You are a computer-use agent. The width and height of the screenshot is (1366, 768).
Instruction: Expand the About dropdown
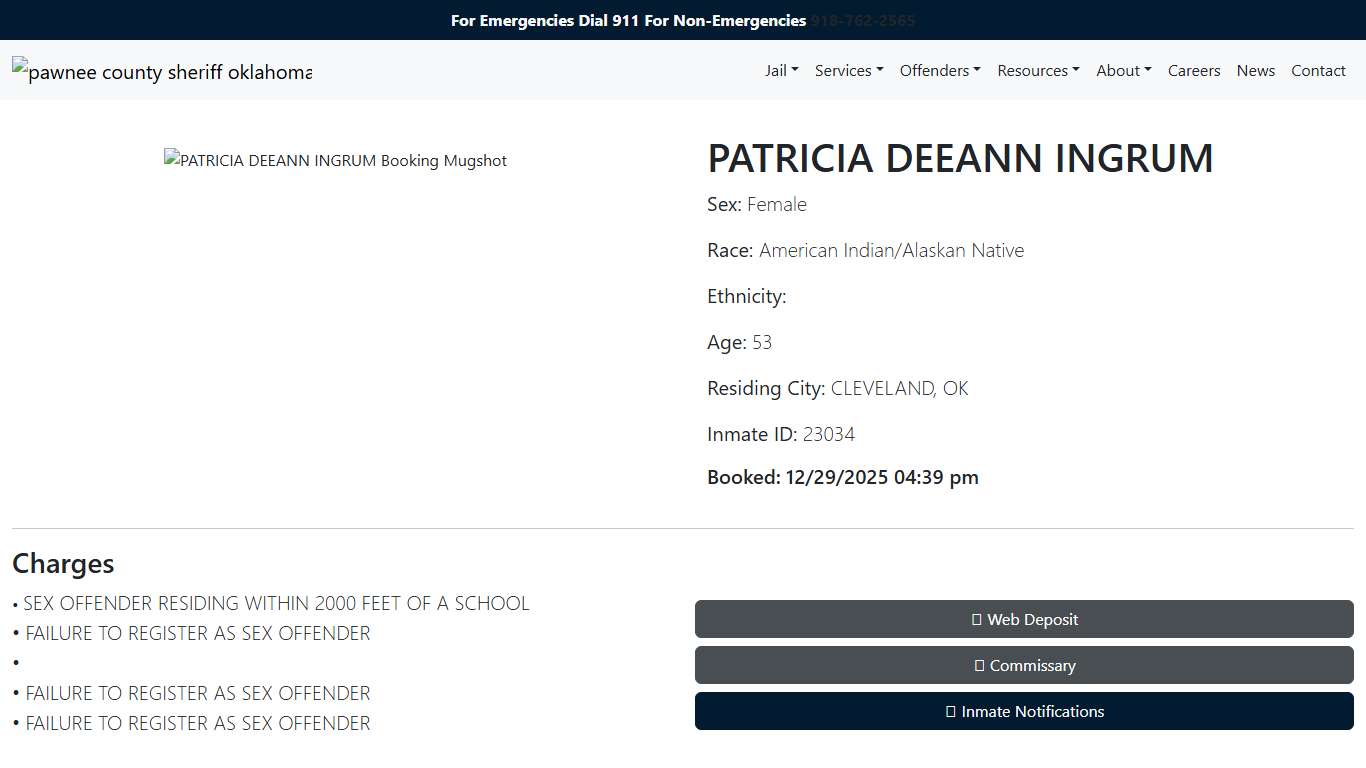click(x=1123, y=70)
